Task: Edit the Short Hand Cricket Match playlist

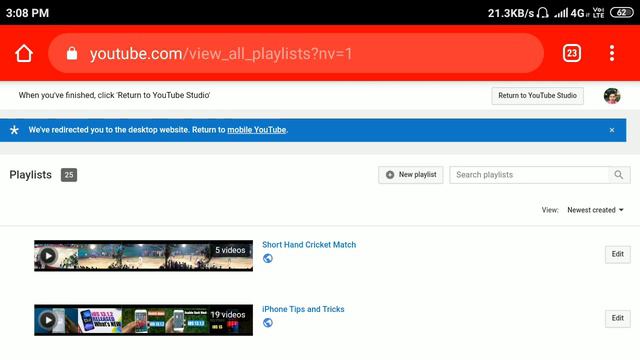Action: point(618,254)
